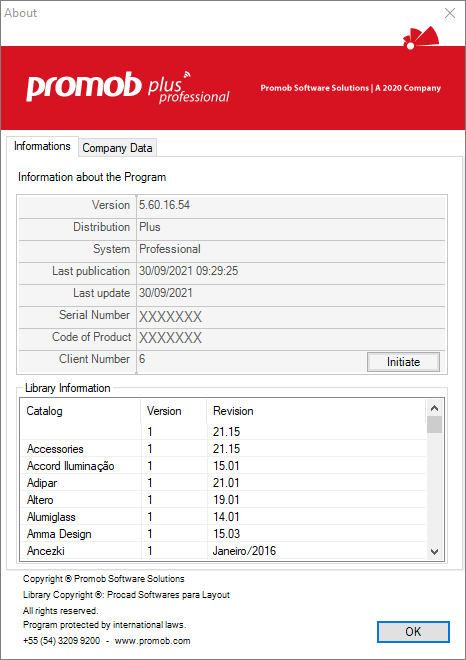This screenshot has width=466, height=660.
Task: Select the Informations tab
Action: click(42, 146)
